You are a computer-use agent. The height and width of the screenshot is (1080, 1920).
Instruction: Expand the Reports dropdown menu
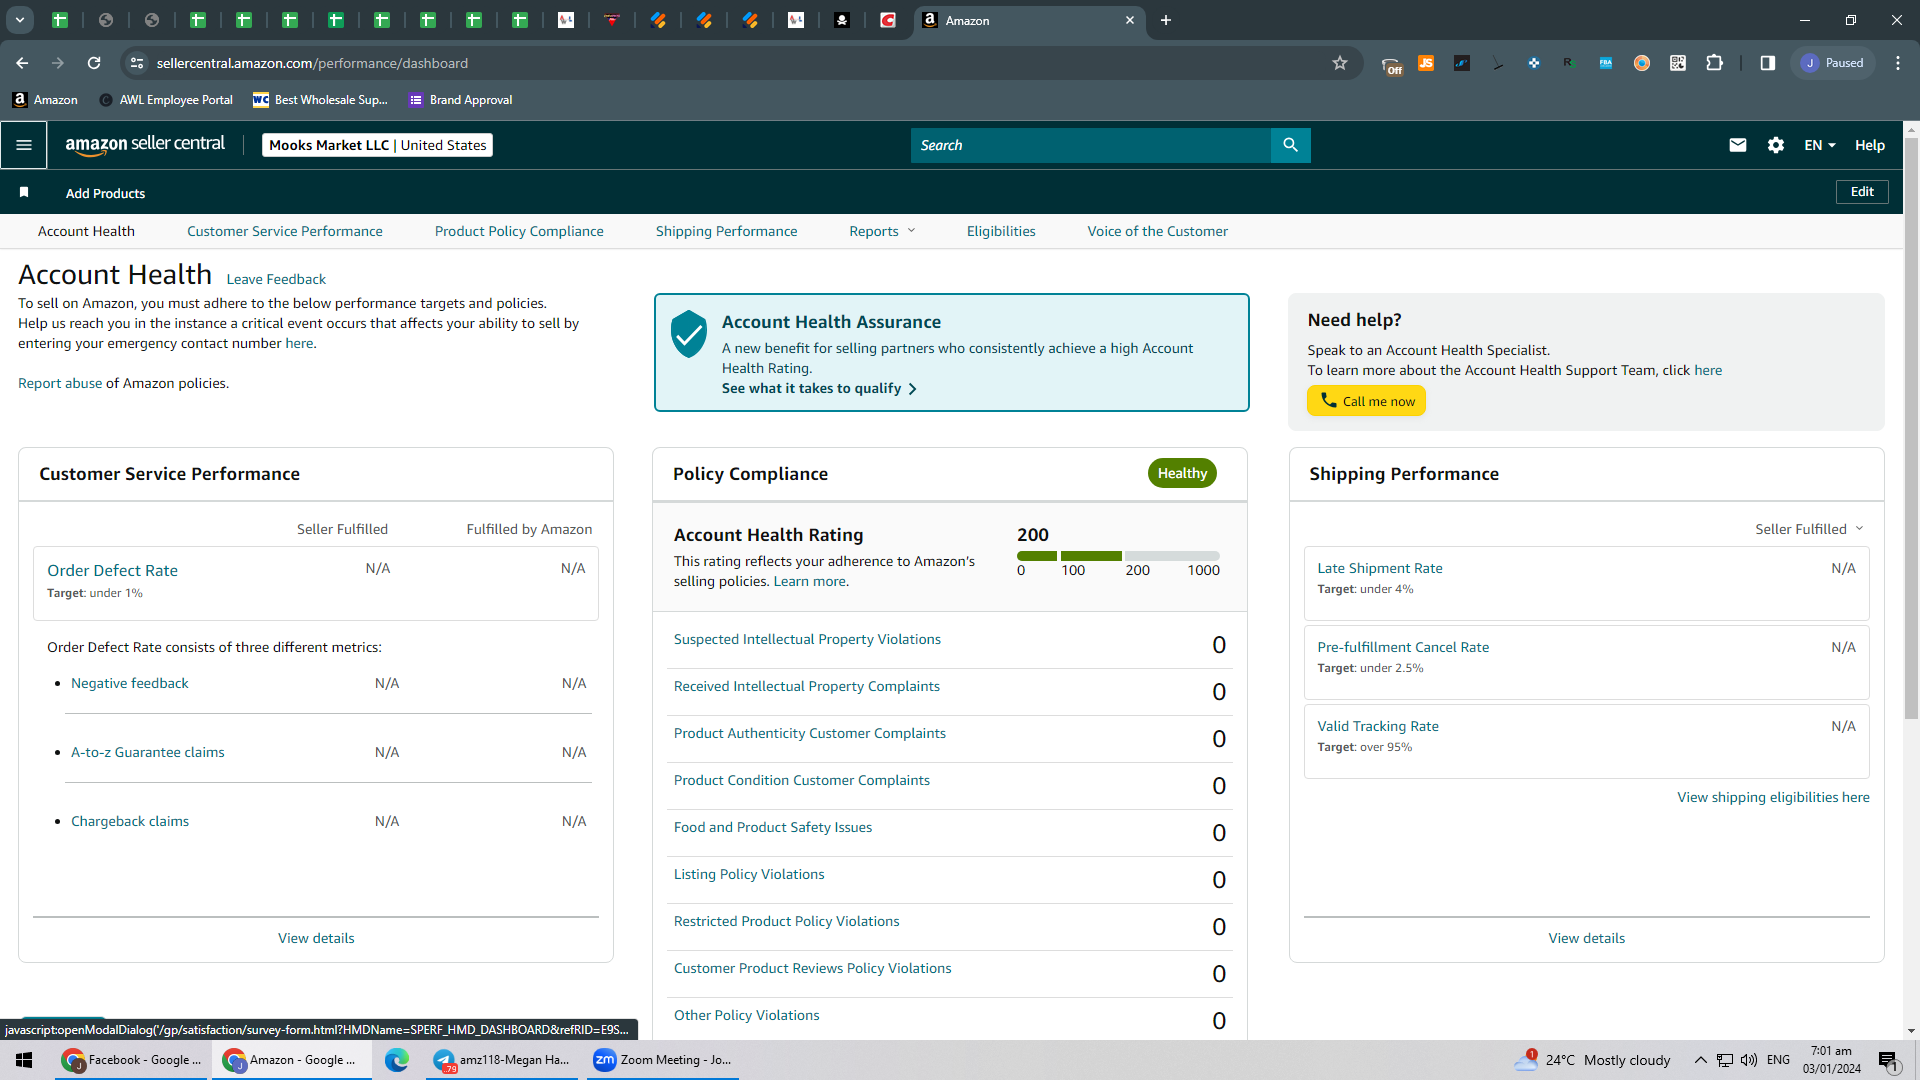pos(882,231)
